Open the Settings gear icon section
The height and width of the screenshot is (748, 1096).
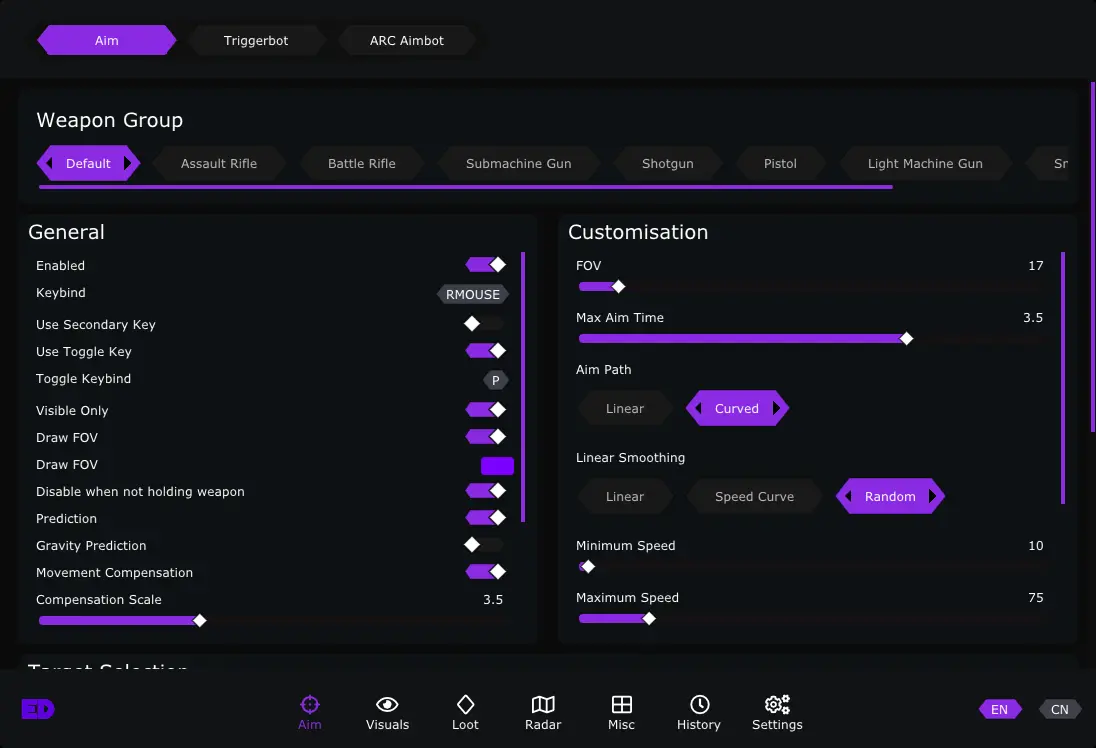[x=777, y=712]
